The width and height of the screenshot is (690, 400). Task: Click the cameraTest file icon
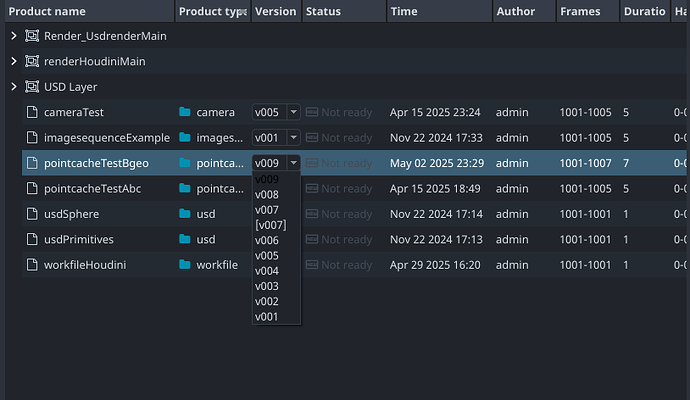click(32, 112)
